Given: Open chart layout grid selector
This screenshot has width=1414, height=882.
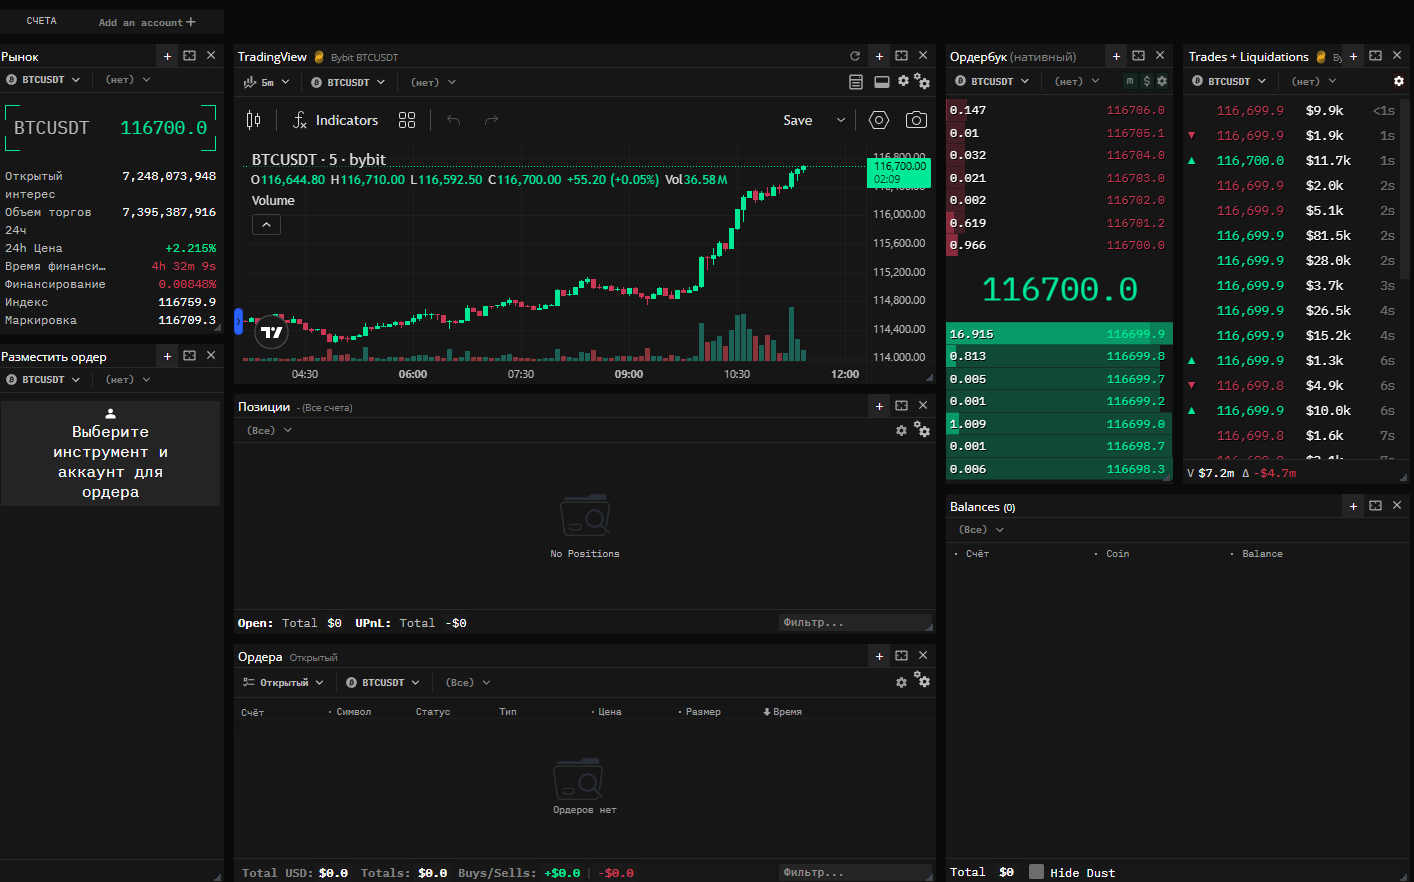Looking at the screenshot, I should [x=407, y=120].
